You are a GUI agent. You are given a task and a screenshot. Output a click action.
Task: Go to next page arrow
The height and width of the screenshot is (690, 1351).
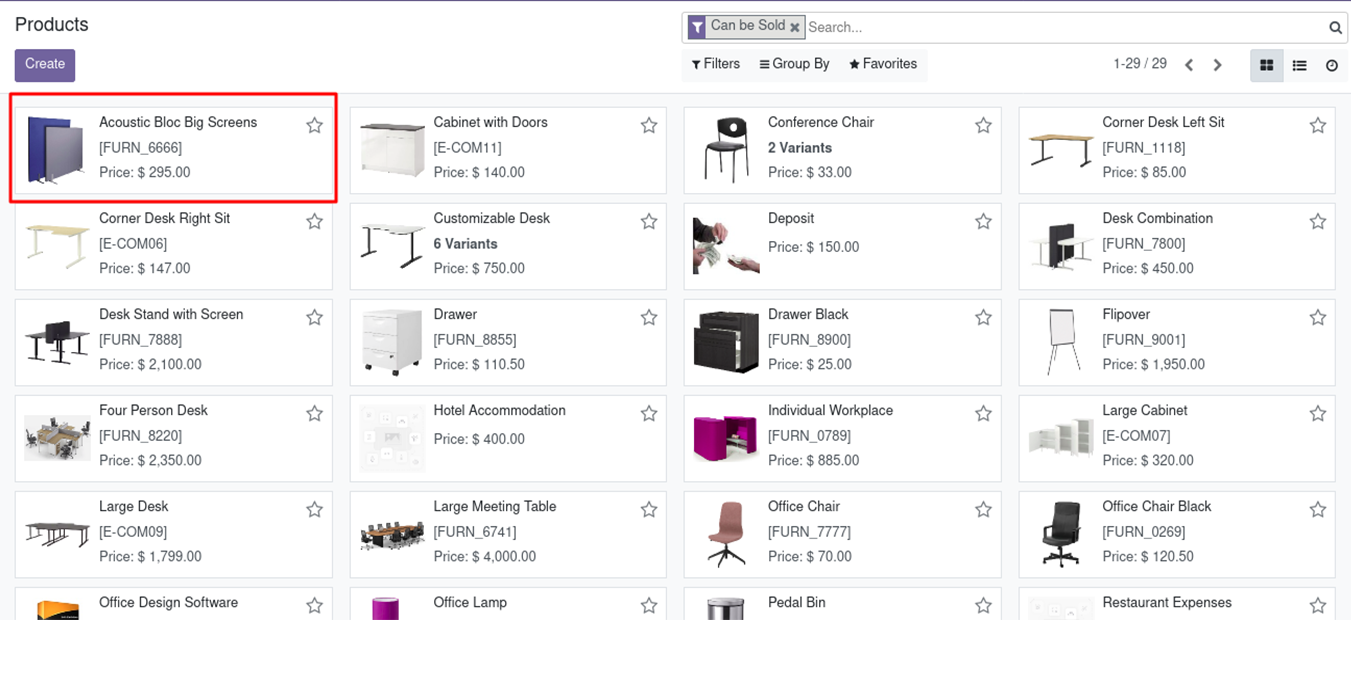click(1217, 65)
